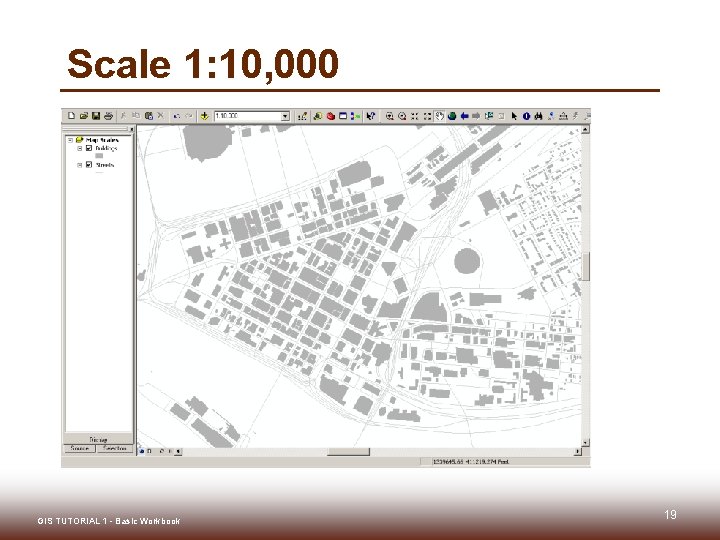Click the vertical scrollbar up arrow
Screen dimensions: 720x540
tap(585, 129)
